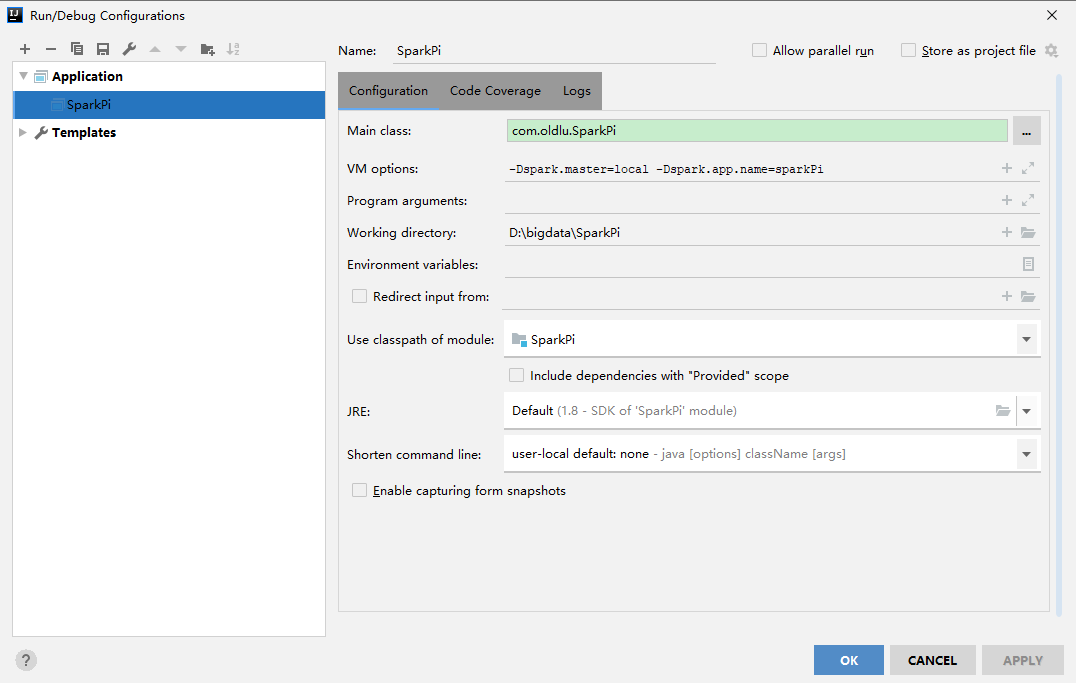Viewport: 1076px width, 683px height.
Task: Open the JRE dropdown arrow
Action: (x=1027, y=410)
